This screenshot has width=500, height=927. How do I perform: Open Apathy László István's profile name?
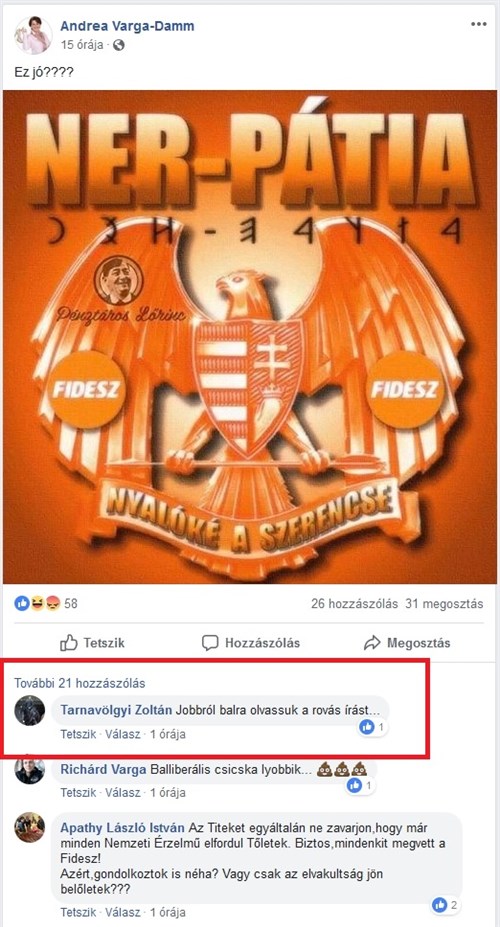122,828
